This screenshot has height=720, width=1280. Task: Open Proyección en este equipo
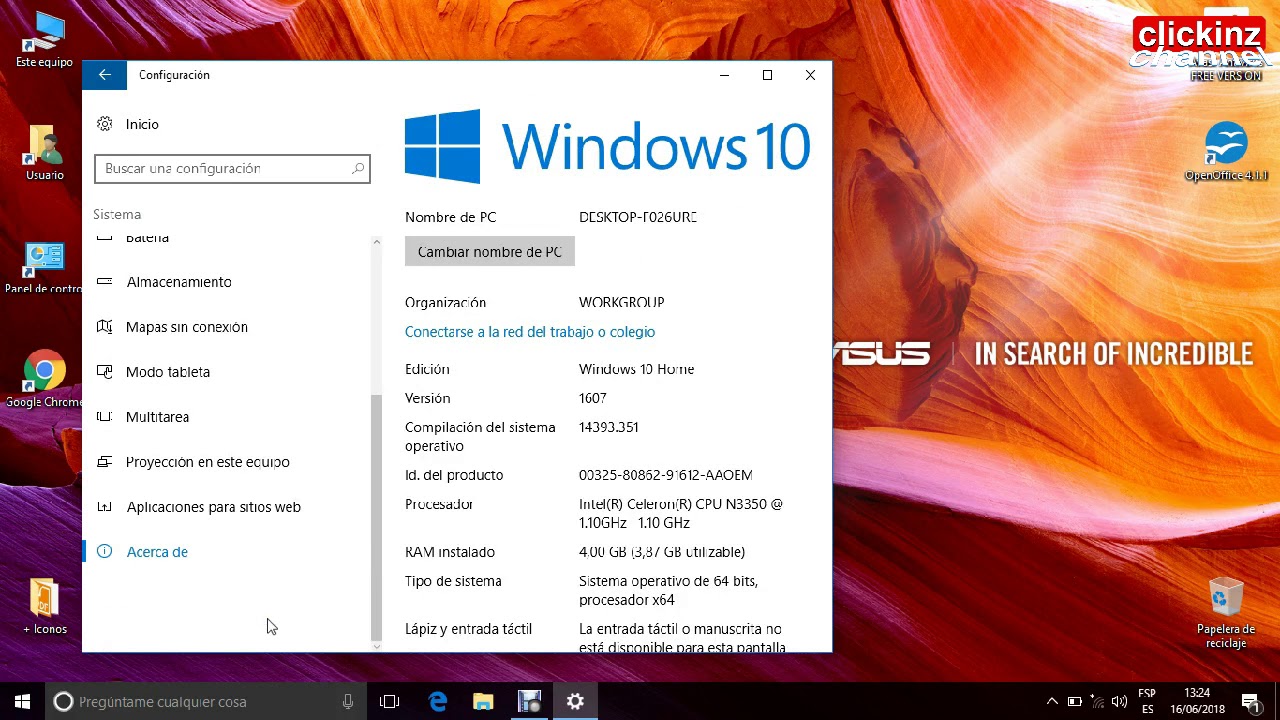(x=208, y=462)
